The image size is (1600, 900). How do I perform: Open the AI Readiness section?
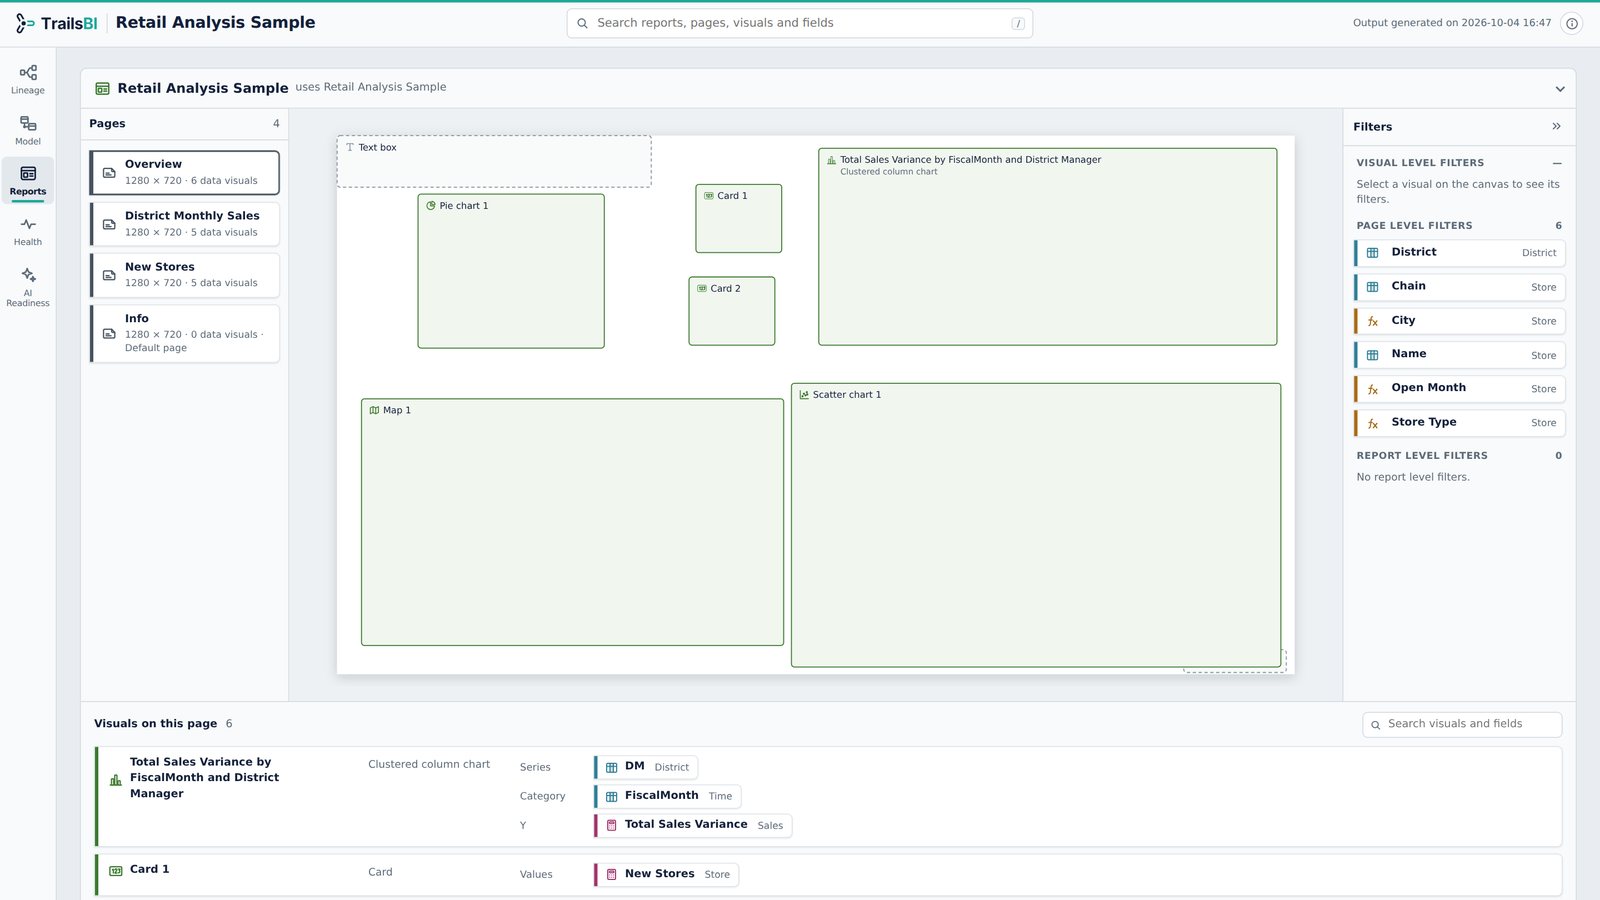pyautogui.click(x=28, y=287)
